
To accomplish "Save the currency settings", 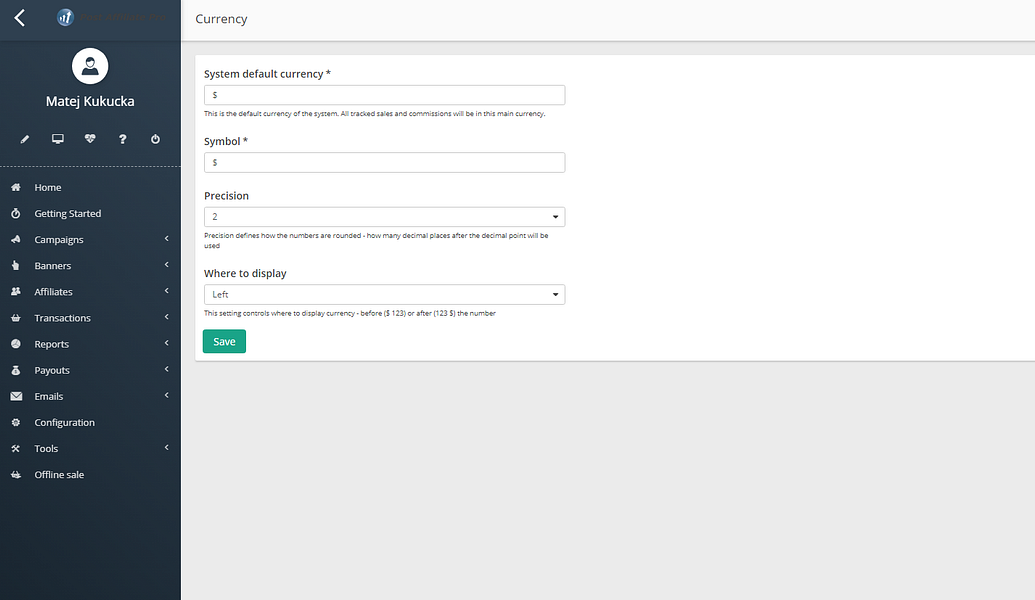I will [224, 341].
